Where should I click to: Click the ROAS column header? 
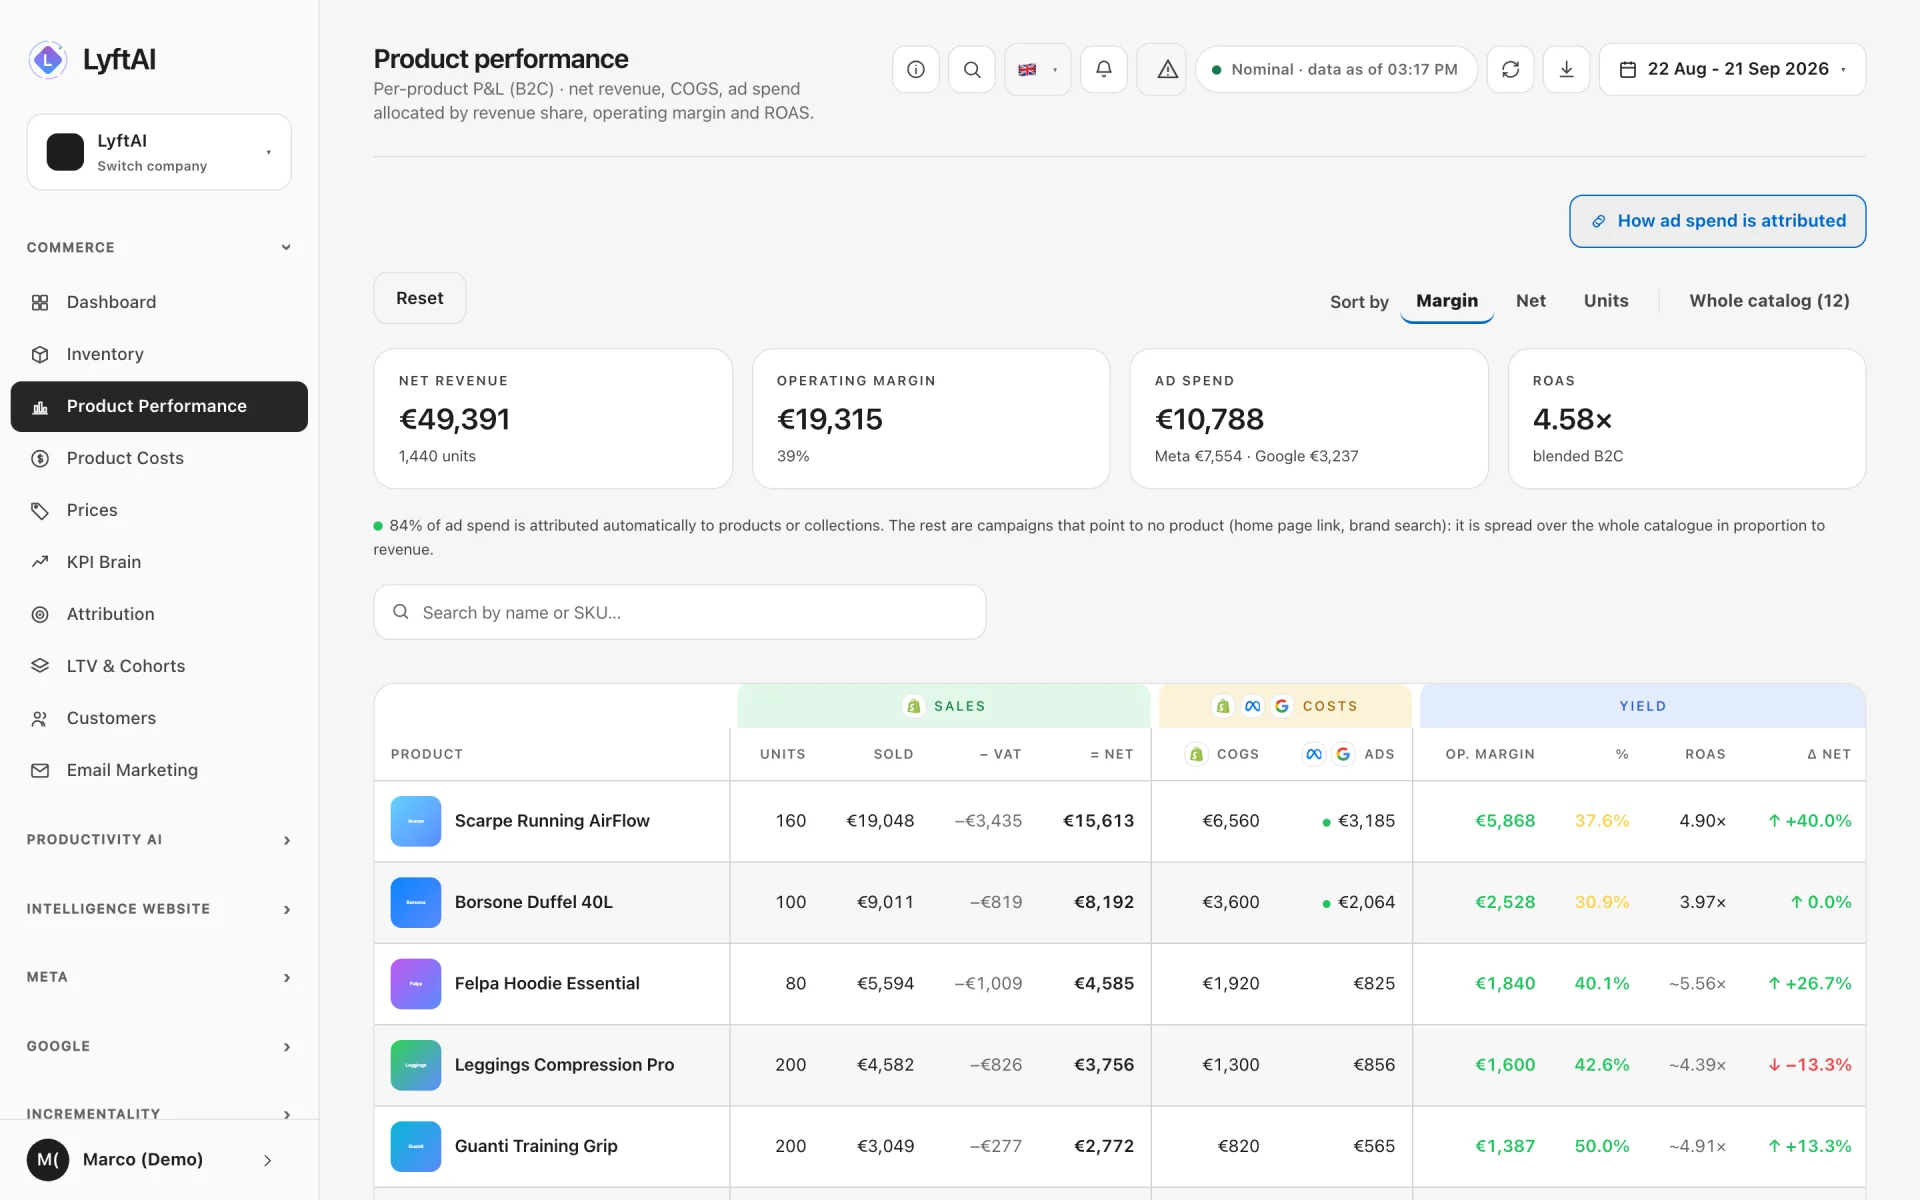pos(1705,754)
